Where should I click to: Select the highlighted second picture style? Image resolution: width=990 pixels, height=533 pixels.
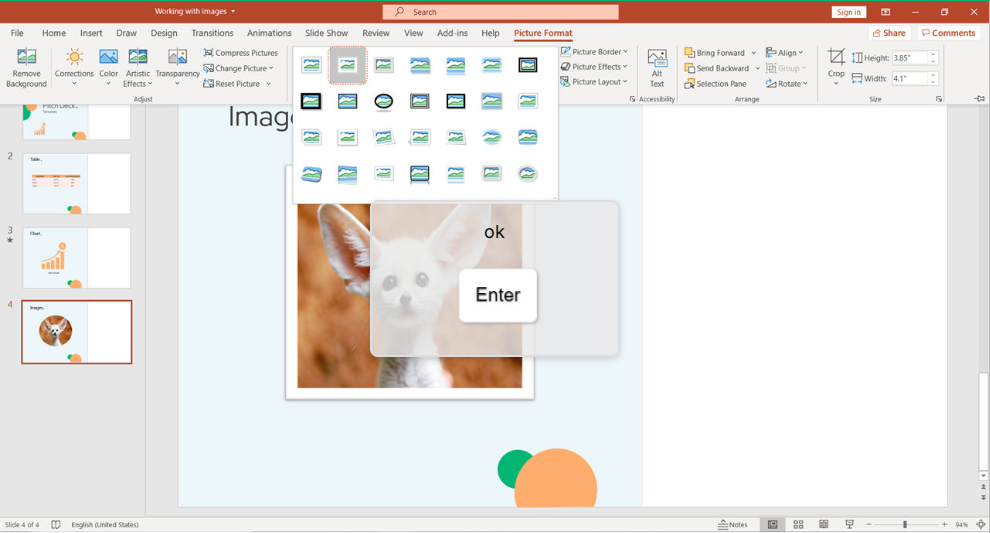pos(347,64)
